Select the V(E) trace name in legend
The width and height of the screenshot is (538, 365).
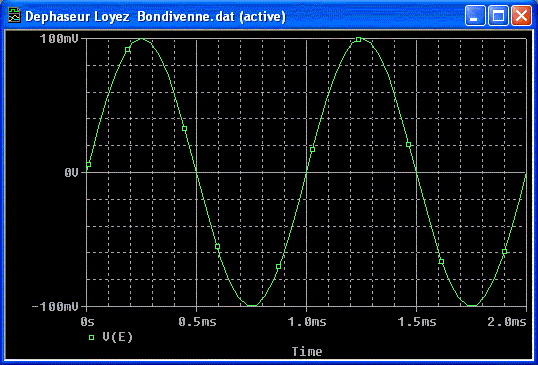[x=117, y=337]
